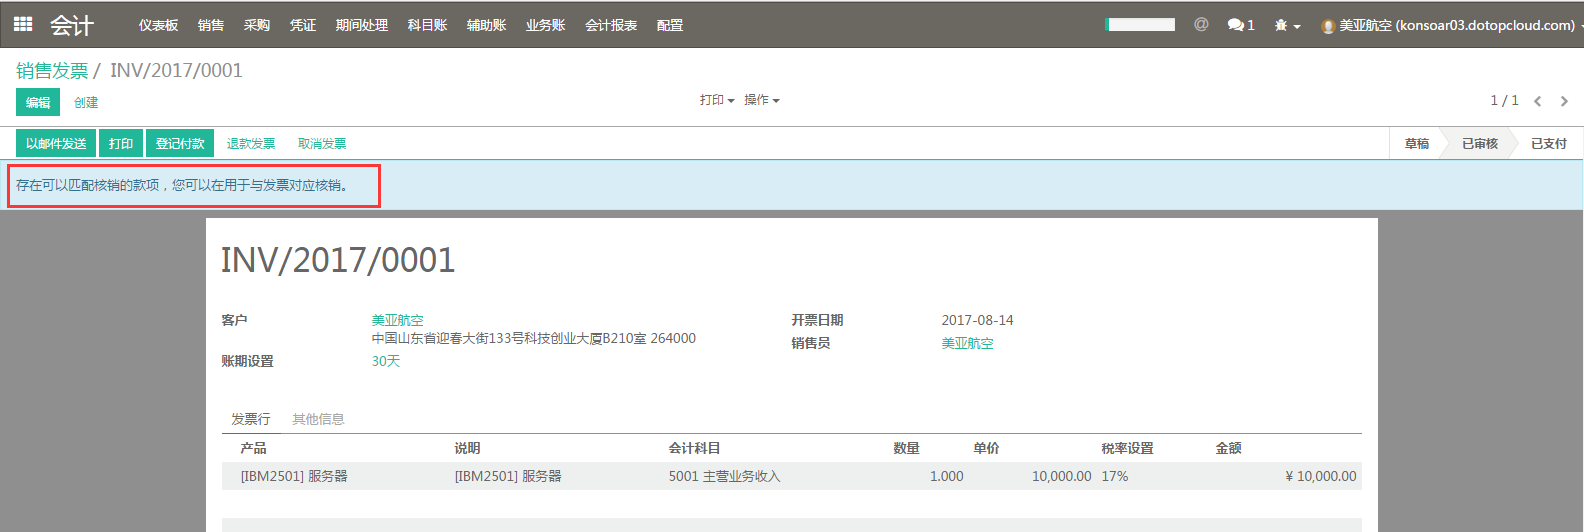Open the 业务账 menu
This screenshot has height=532, width=1584.
545,25
